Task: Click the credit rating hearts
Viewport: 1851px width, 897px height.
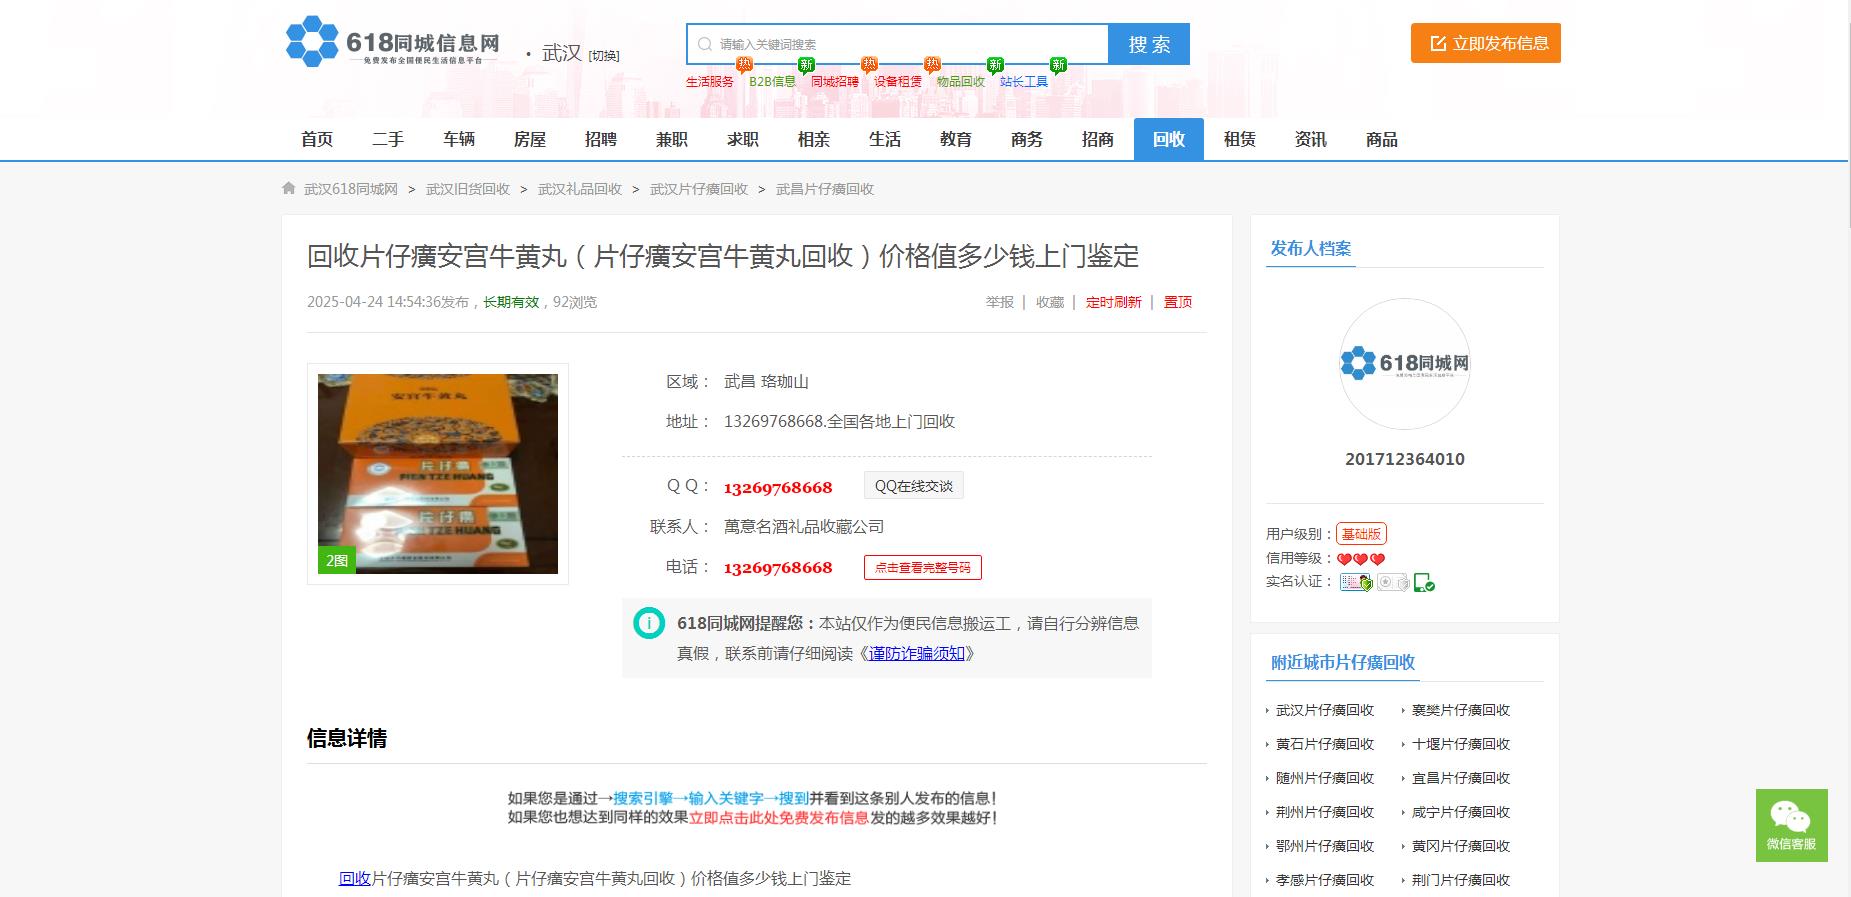Action: tap(1361, 559)
